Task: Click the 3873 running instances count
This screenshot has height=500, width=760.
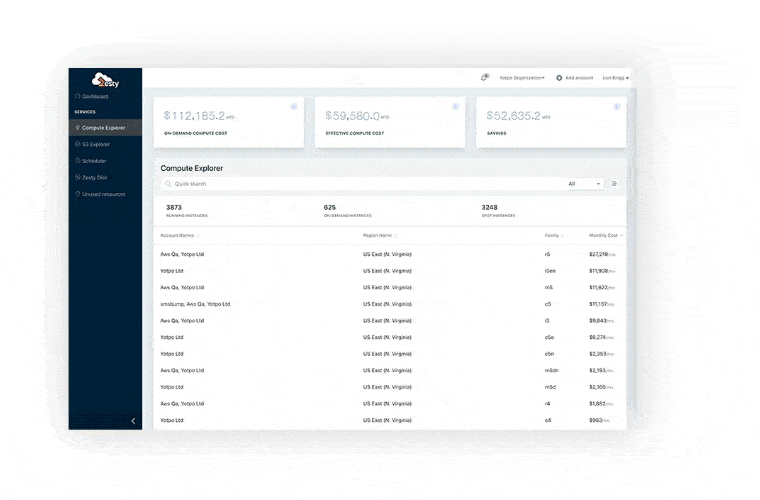Action: coord(174,207)
